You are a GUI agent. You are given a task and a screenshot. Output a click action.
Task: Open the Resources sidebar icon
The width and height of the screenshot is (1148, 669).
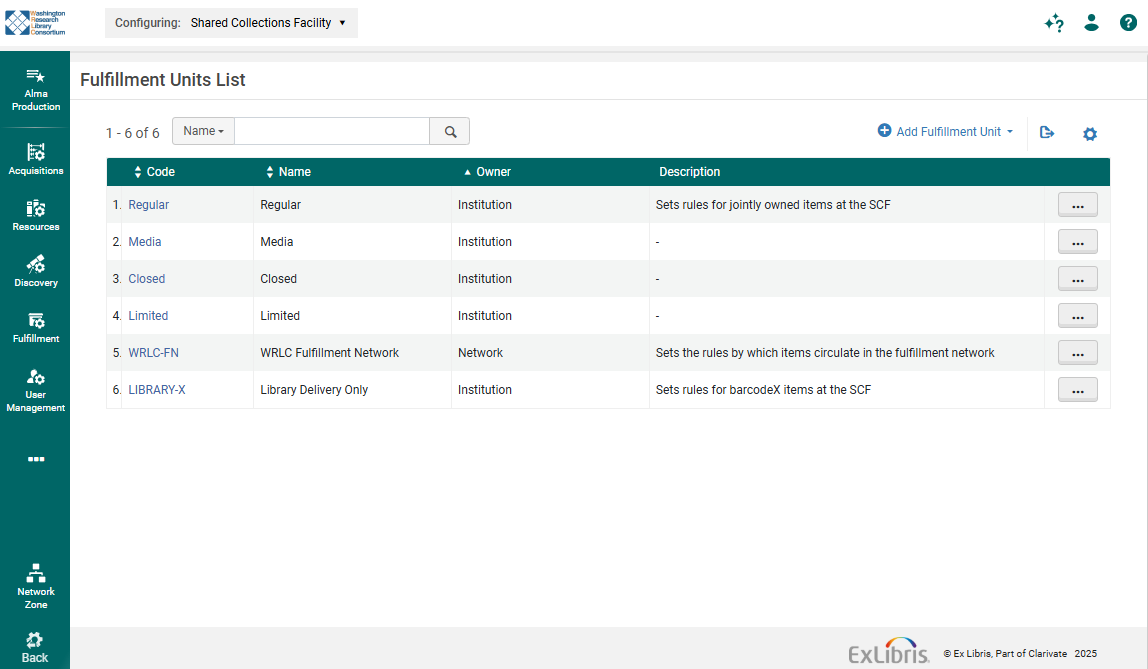coord(35,215)
